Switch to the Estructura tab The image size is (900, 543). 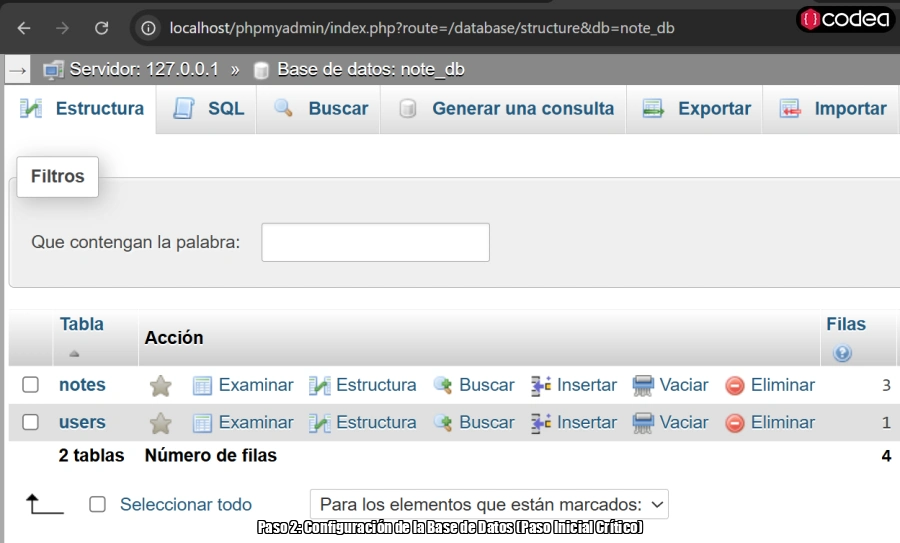(x=82, y=108)
